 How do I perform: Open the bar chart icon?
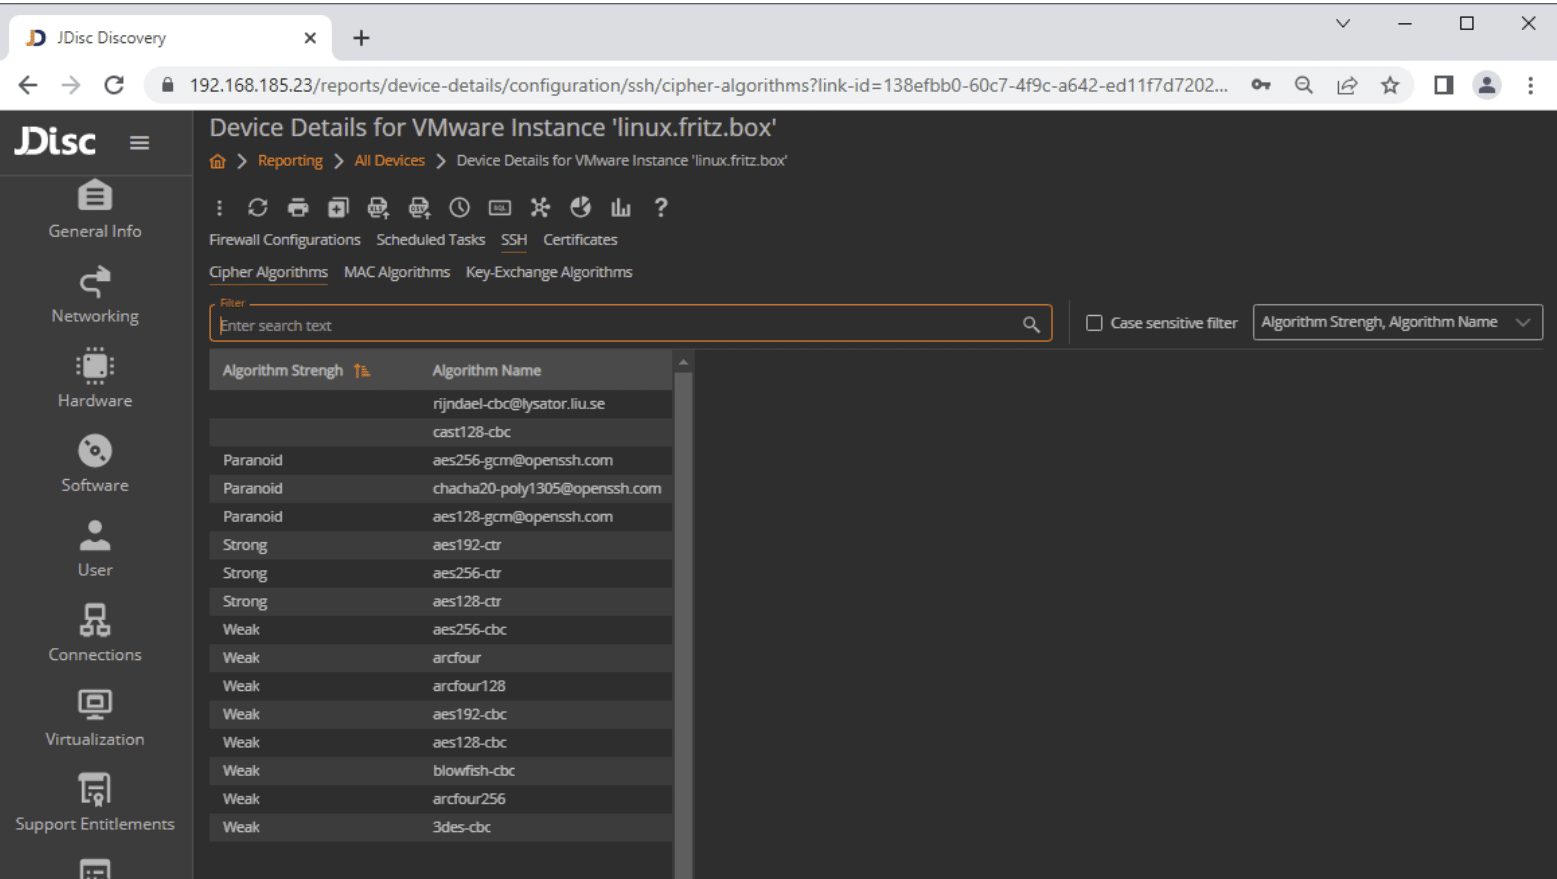coord(621,207)
